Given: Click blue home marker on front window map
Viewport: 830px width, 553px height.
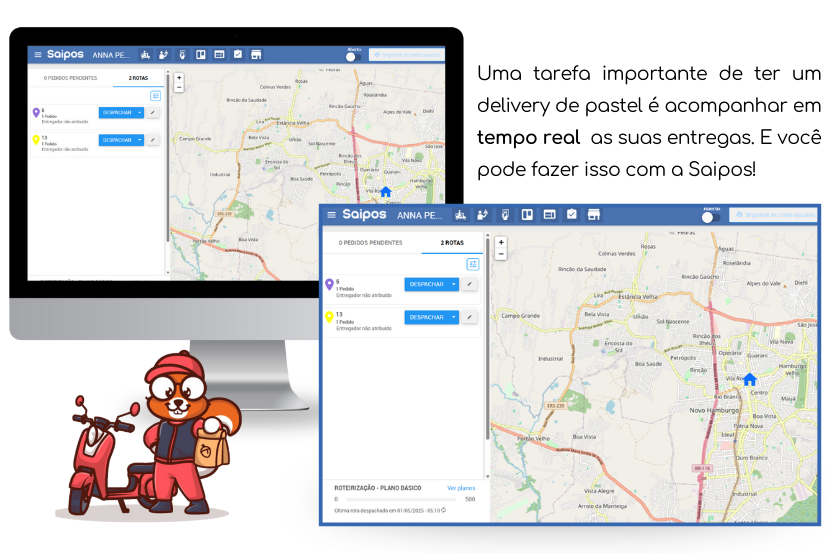Looking at the screenshot, I should (x=750, y=379).
